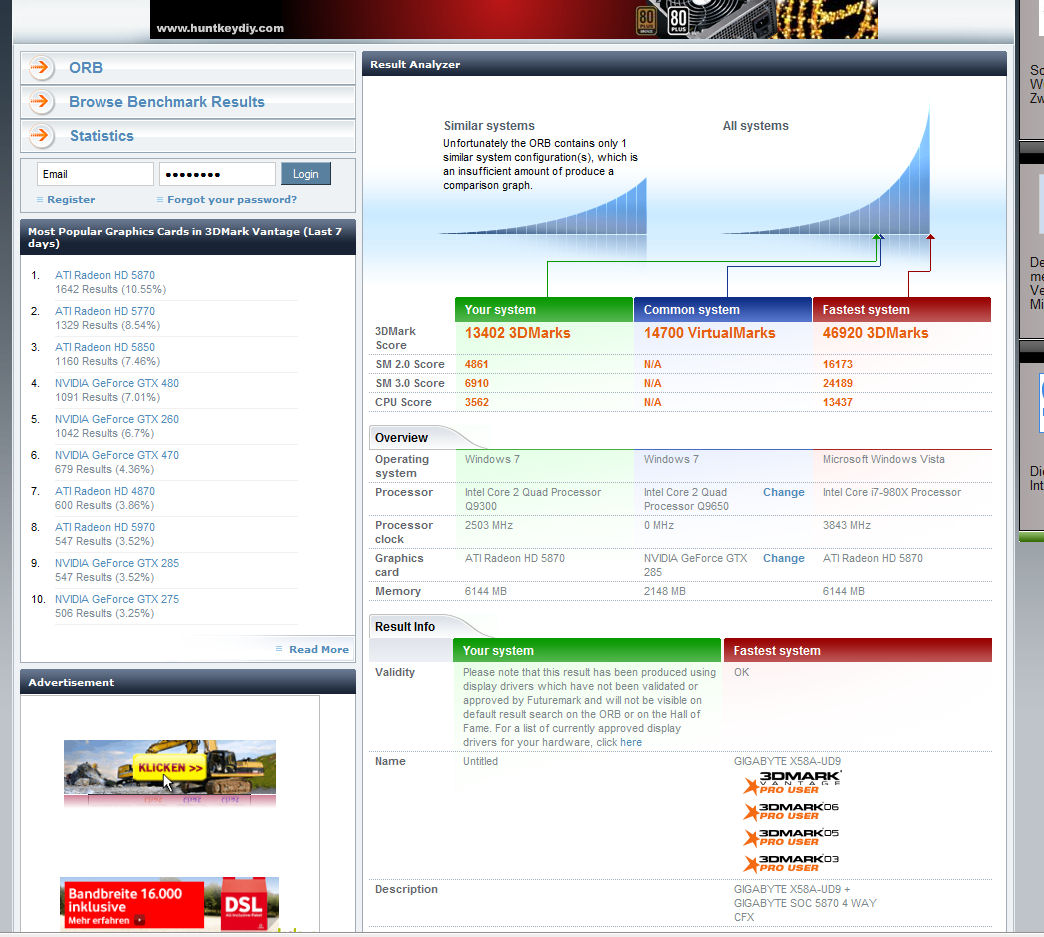
Task: Click the 3DMark05 Pro User badge
Action: pyautogui.click(x=790, y=837)
